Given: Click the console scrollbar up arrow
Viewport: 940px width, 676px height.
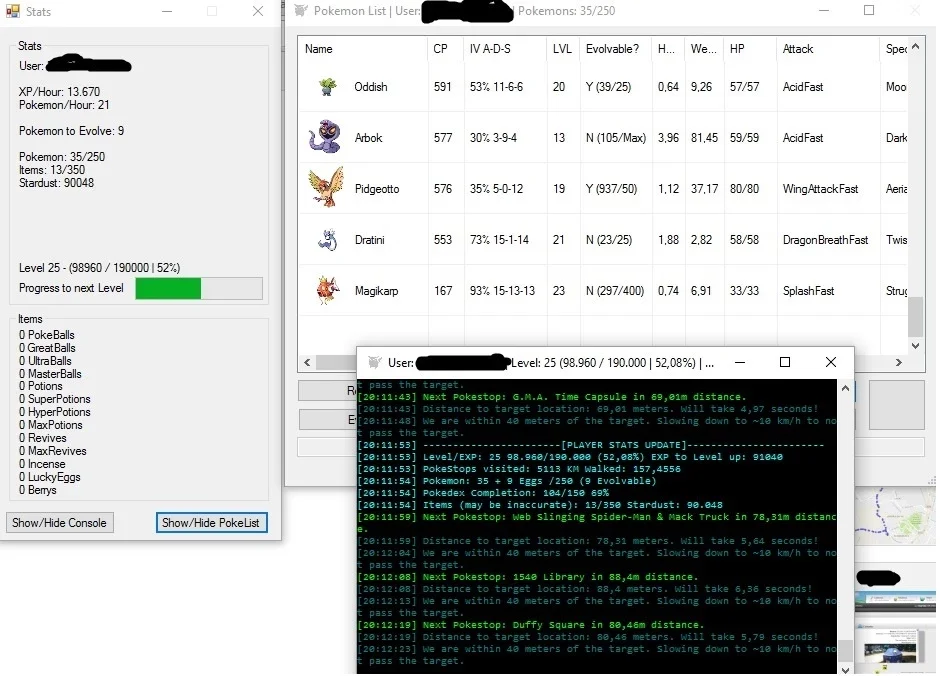Looking at the screenshot, I should (x=845, y=388).
